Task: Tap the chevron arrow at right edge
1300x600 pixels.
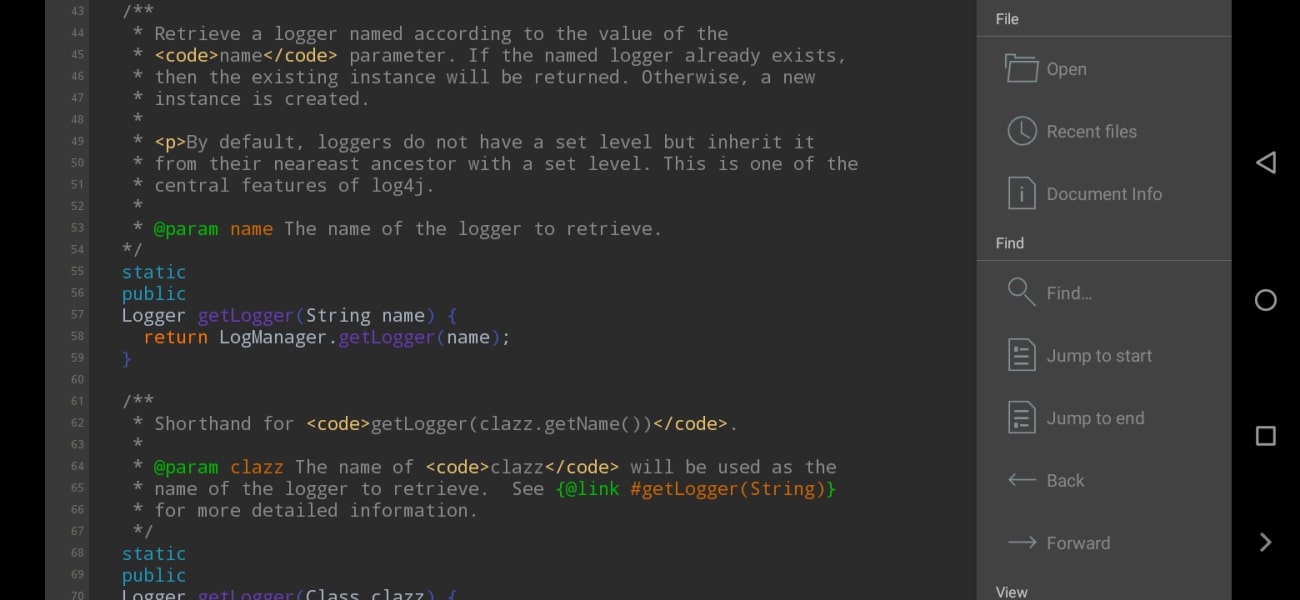Action: (x=1265, y=542)
